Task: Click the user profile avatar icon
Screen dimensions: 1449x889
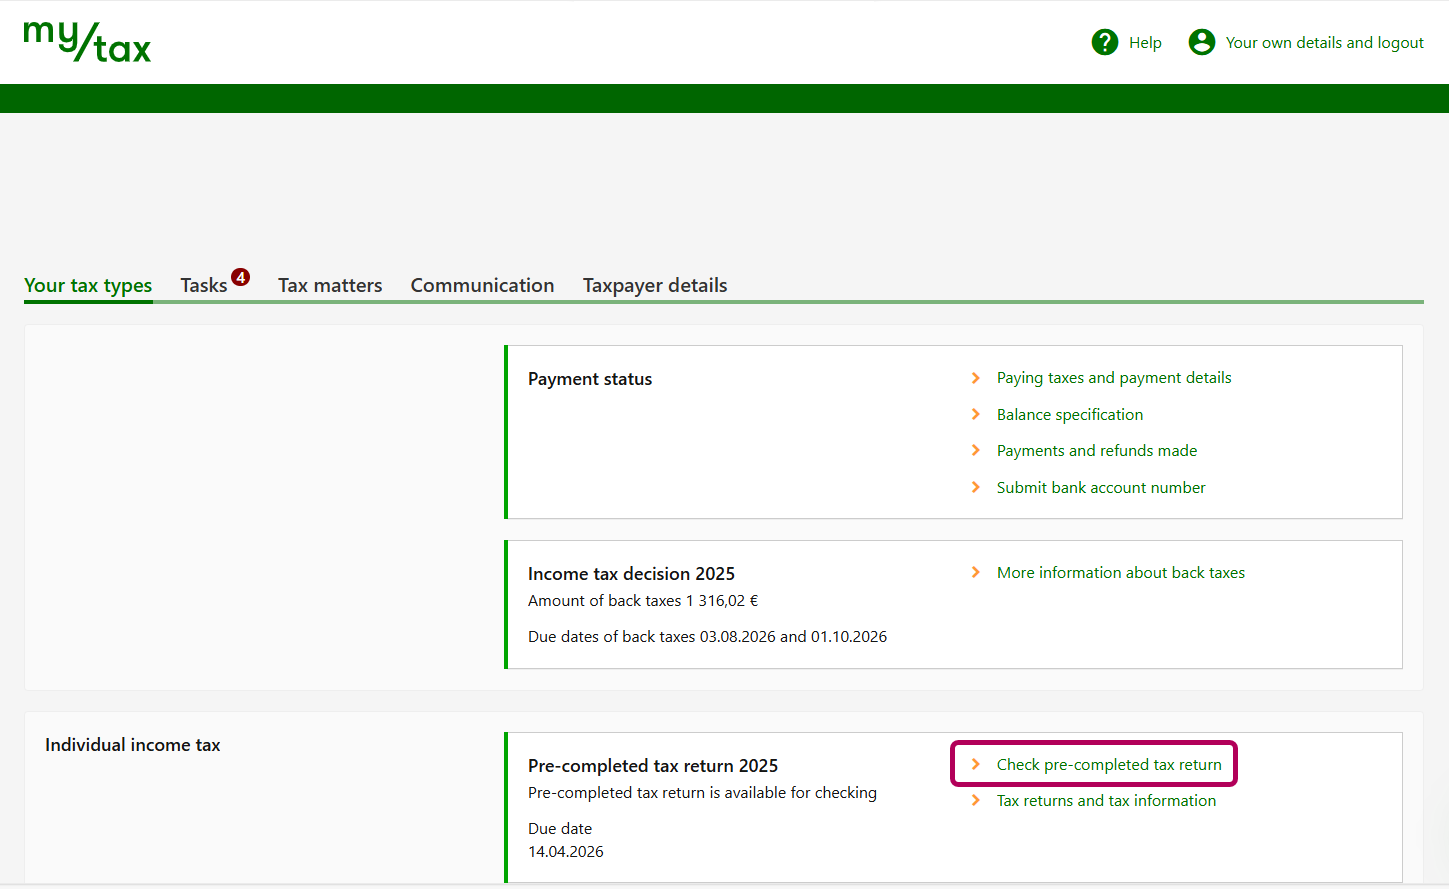Action: click(1201, 42)
